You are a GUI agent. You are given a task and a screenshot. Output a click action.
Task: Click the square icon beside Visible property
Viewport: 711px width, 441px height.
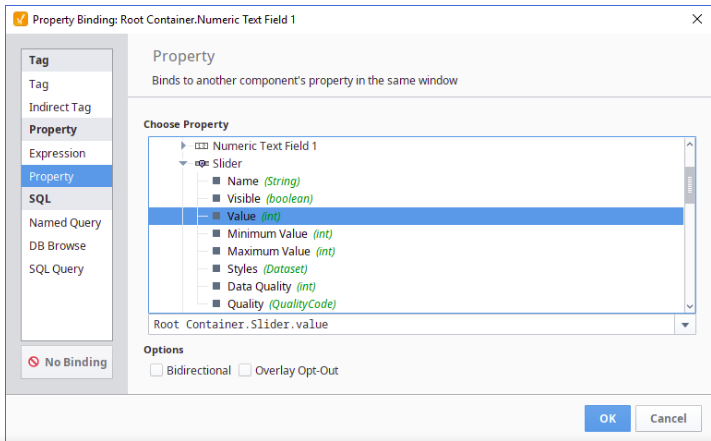click(x=216, y=199)
